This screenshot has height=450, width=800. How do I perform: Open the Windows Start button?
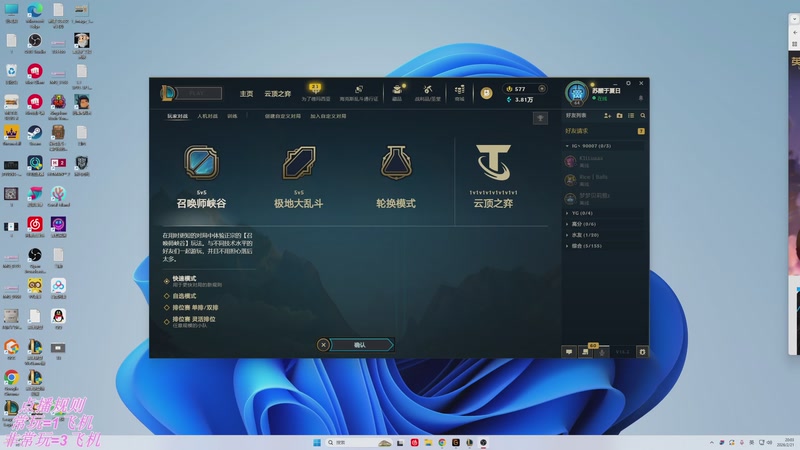pyautogui.click(x=316, y=442)
